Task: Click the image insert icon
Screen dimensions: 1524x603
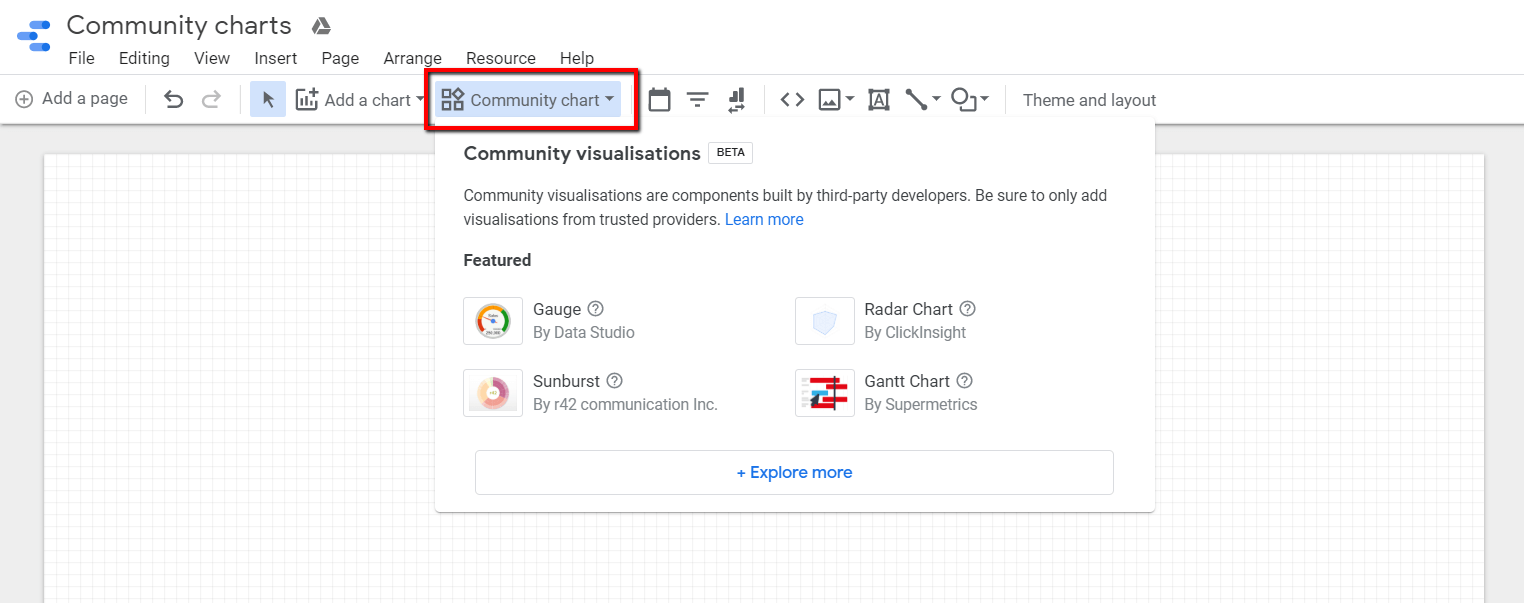Action: [829, 99]
